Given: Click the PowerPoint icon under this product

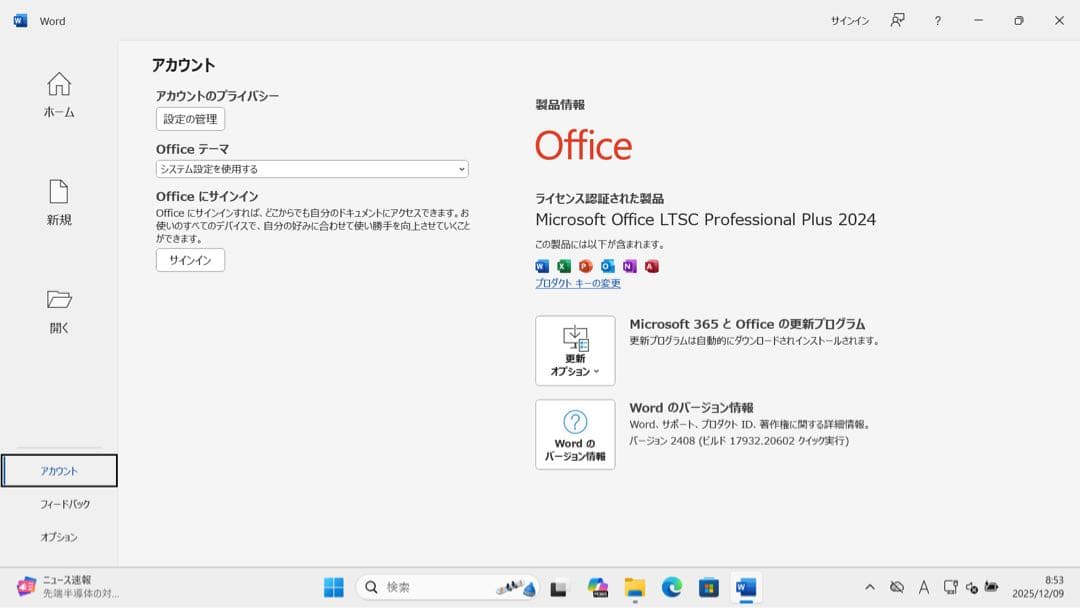Looking at the screenshot, I should click(585, 265).
